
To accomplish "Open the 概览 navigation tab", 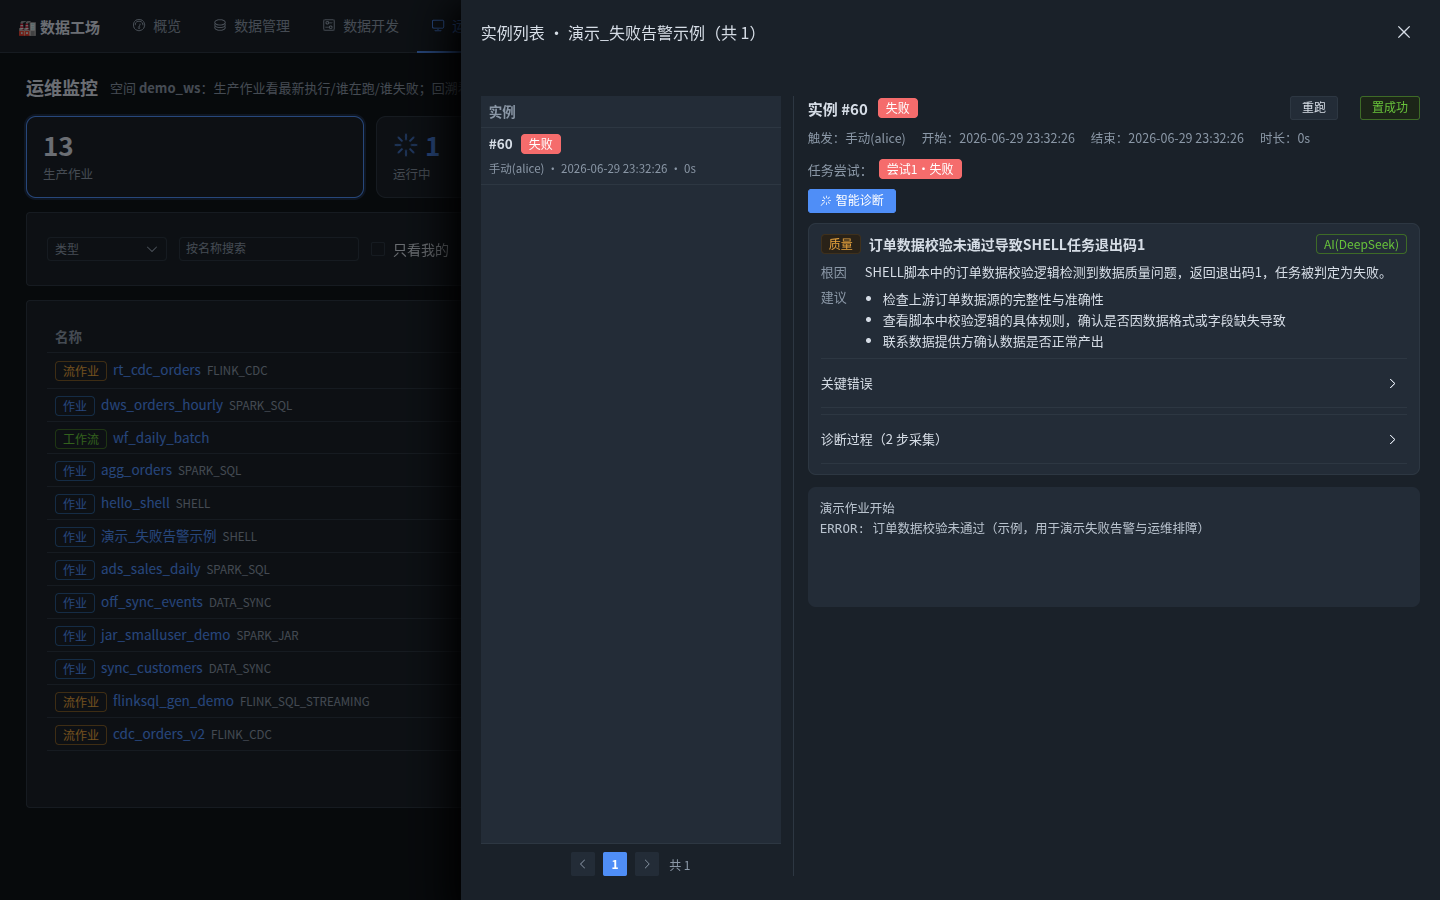I will coord(157,26).
